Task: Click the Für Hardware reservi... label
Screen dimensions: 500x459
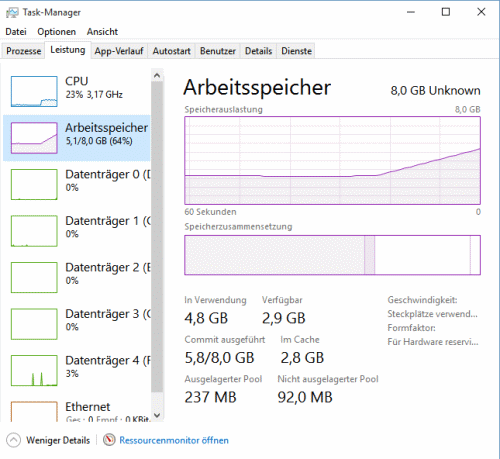Action: (433, 342)
